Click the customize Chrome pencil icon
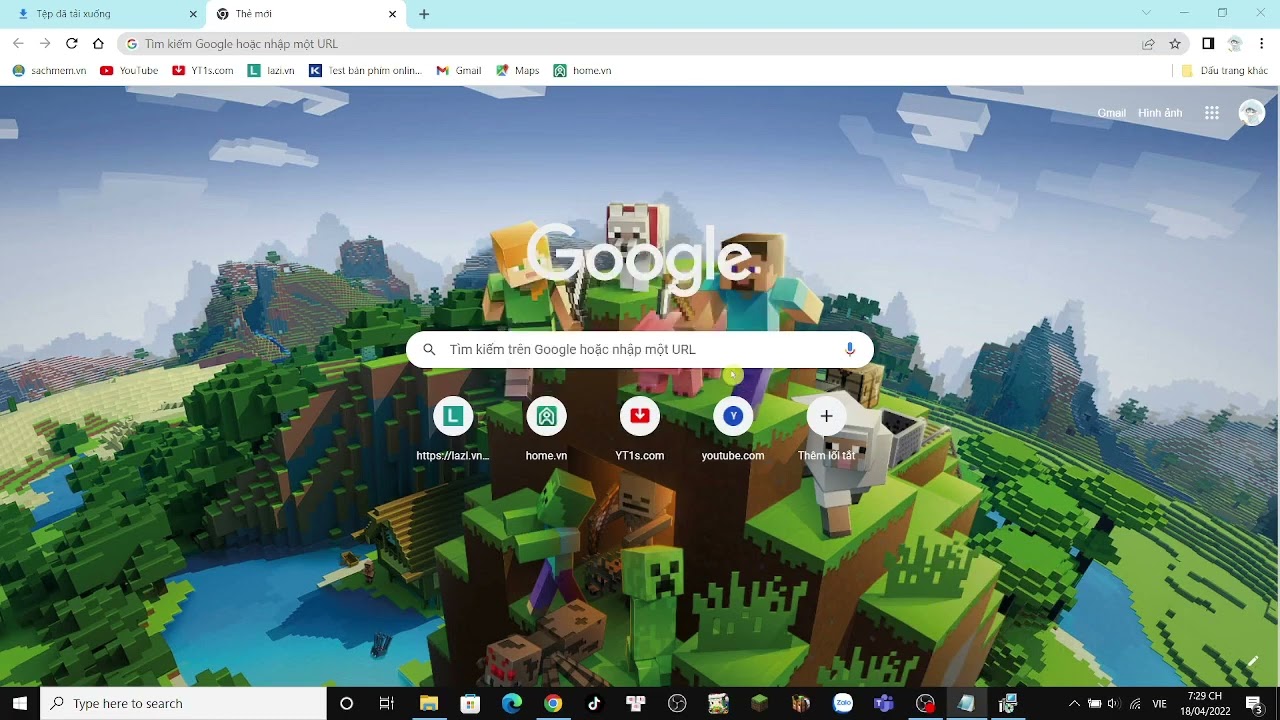 (1252, 661)
